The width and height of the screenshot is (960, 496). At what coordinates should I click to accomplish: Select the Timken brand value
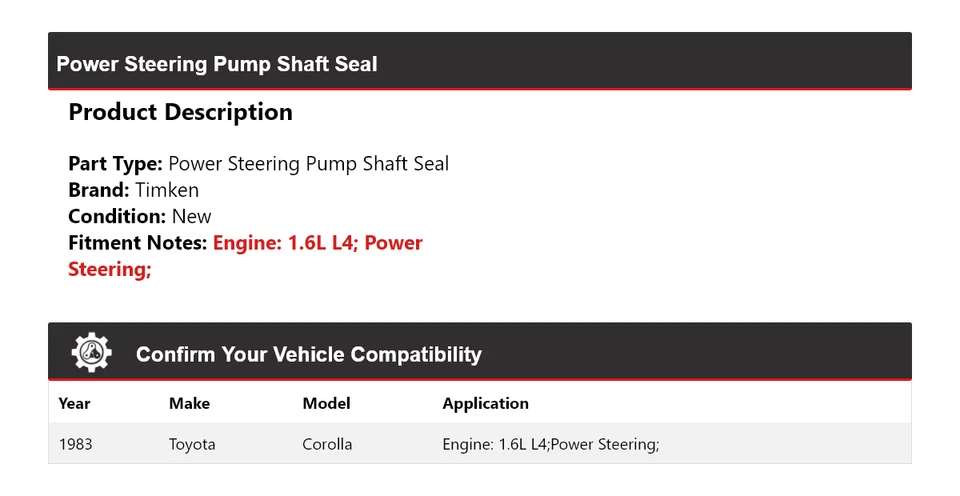point(167,190)
